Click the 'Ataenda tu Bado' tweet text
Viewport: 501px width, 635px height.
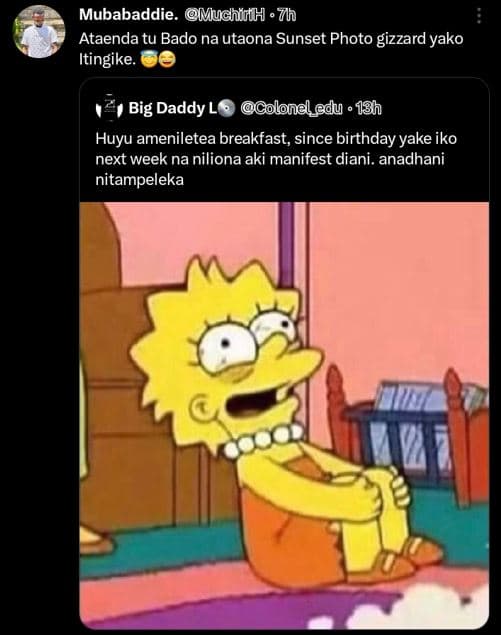click(x=271, y=49)
